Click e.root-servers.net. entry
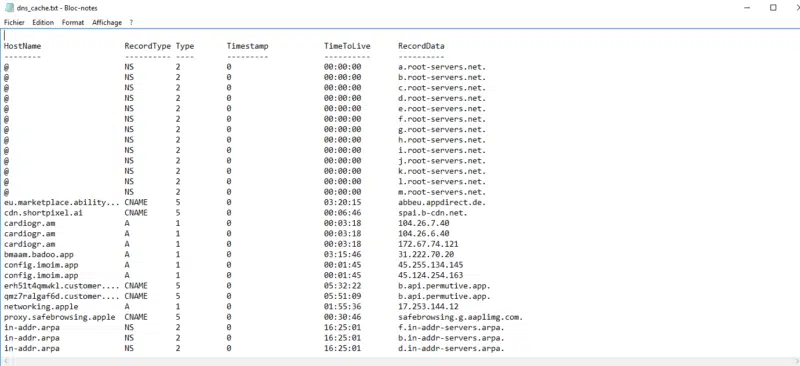The height and width of the screenshot is (366, 800). (442, 109)
